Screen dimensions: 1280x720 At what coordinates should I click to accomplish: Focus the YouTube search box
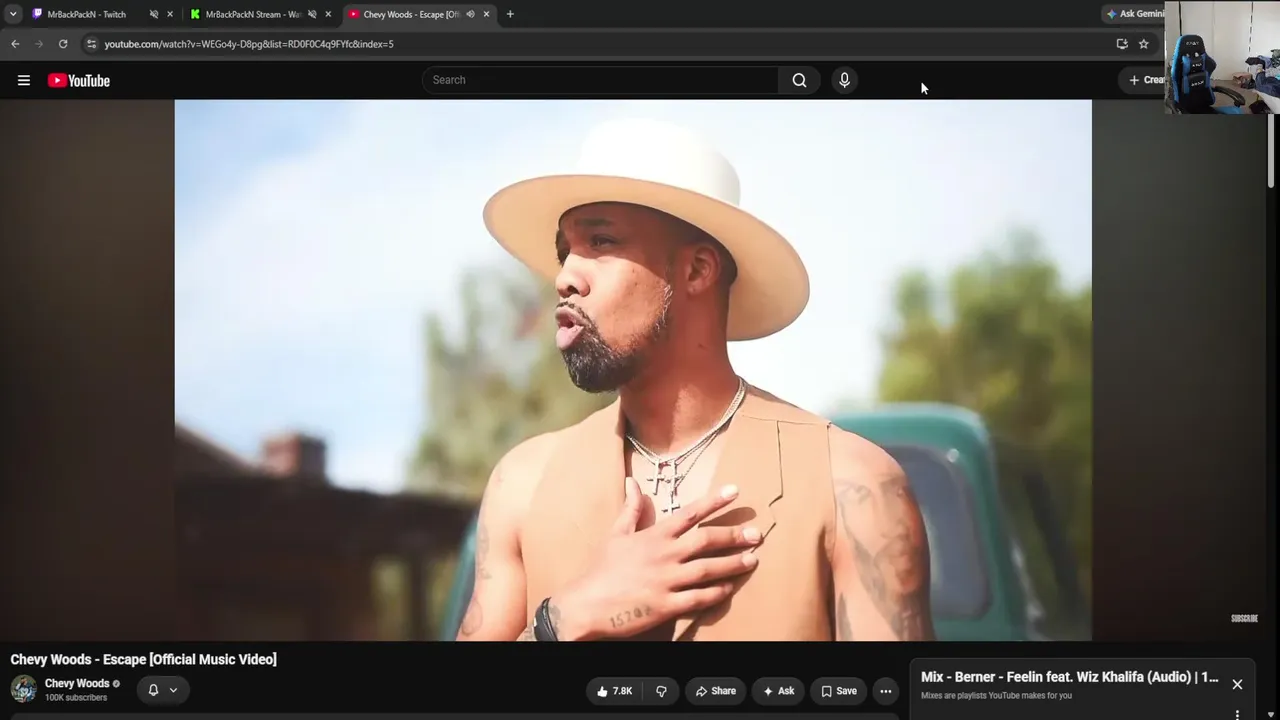tap(600, 80)
